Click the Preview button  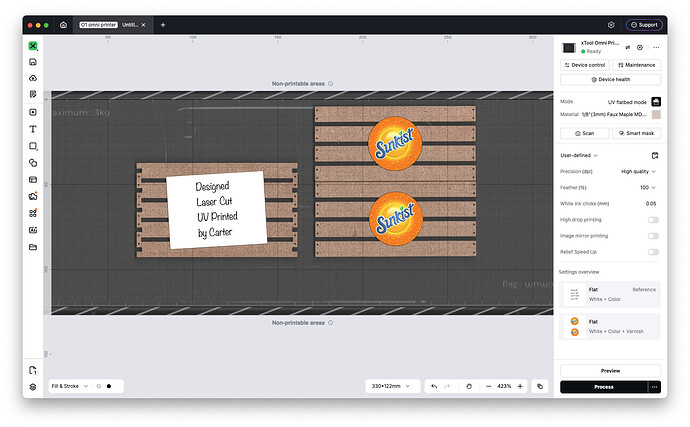pos(610,371)
